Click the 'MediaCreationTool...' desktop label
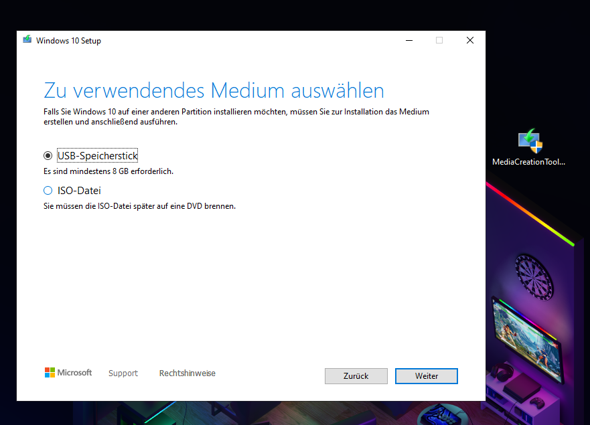 529,162
